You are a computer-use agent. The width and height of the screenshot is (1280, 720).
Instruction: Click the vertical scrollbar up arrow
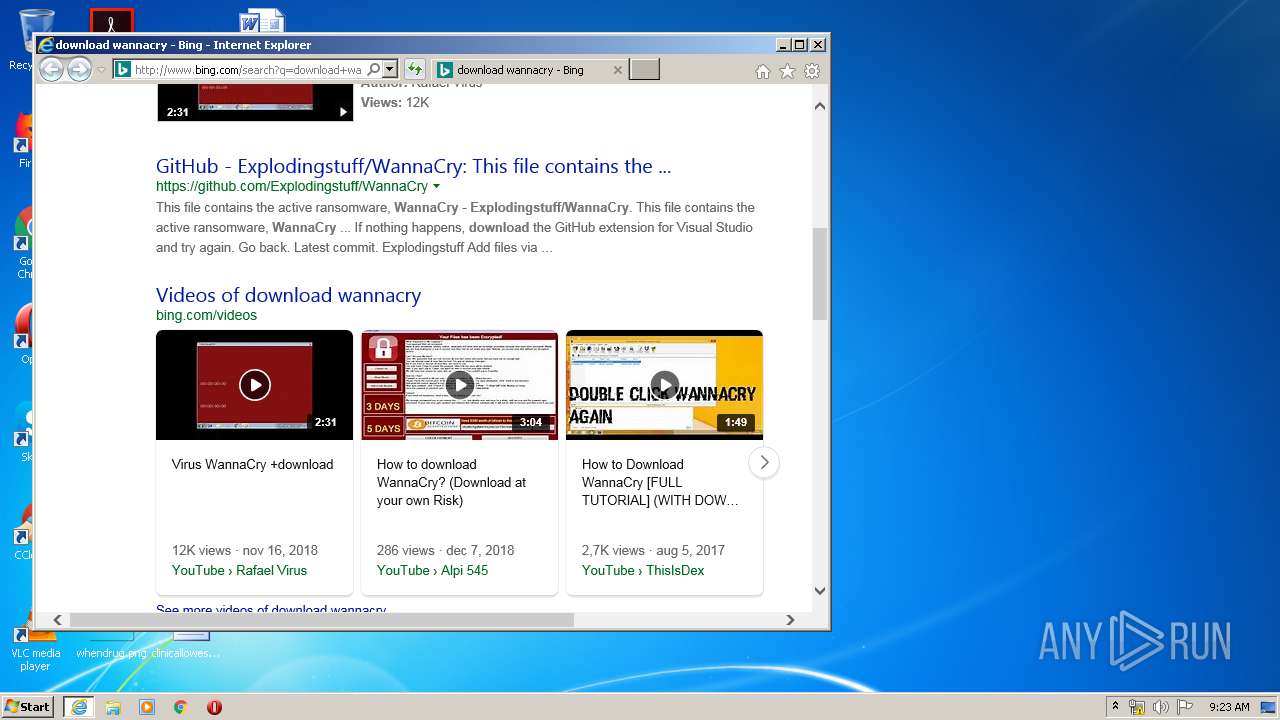(x=820, y=106)
